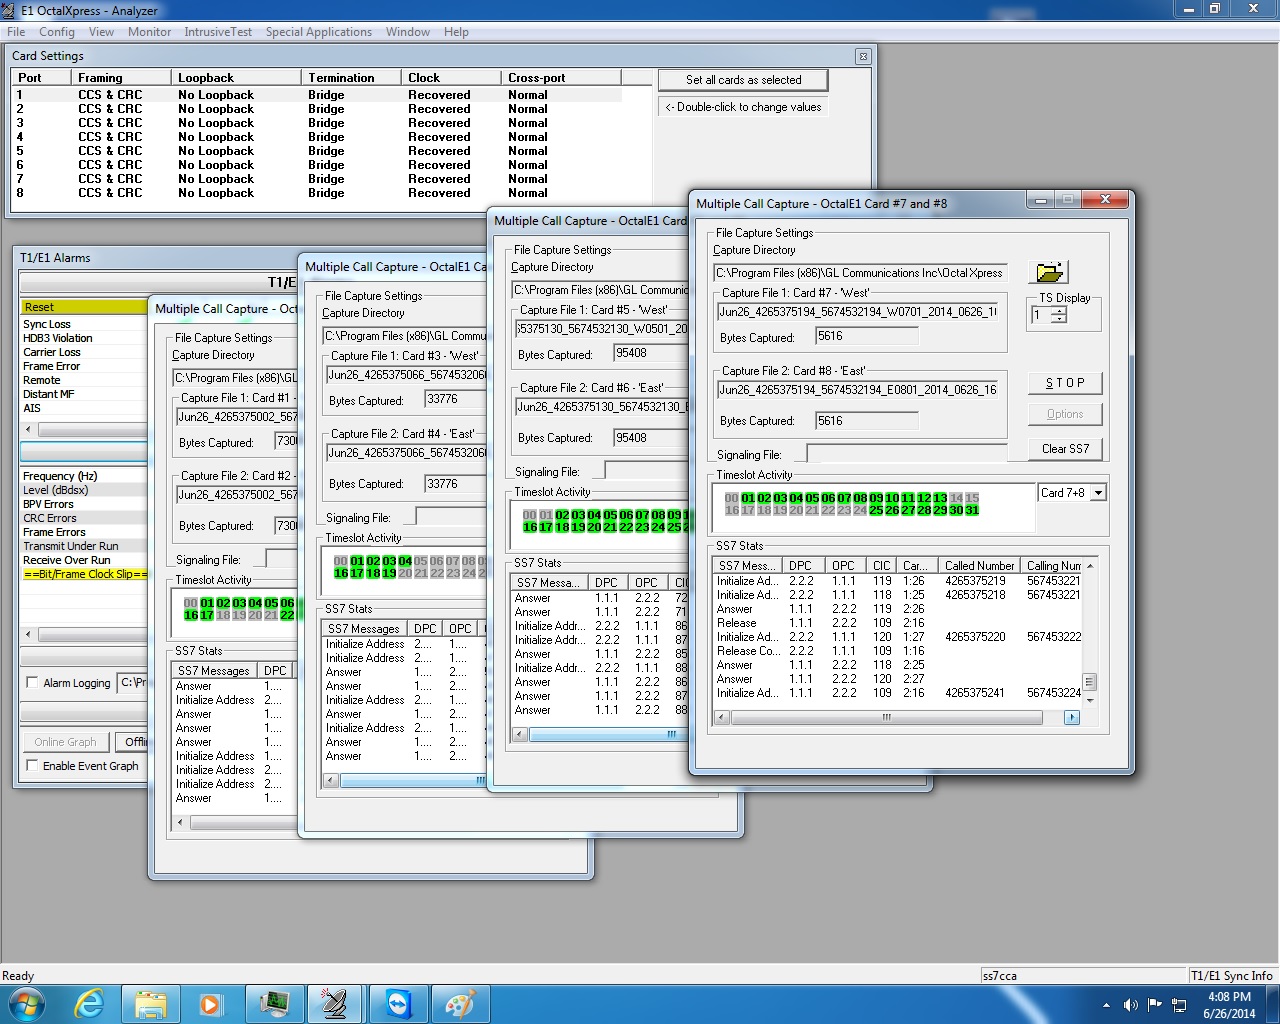The image size is (1280, 1024).
Task: Open the Help menu
Action: (x=456, y=32)
